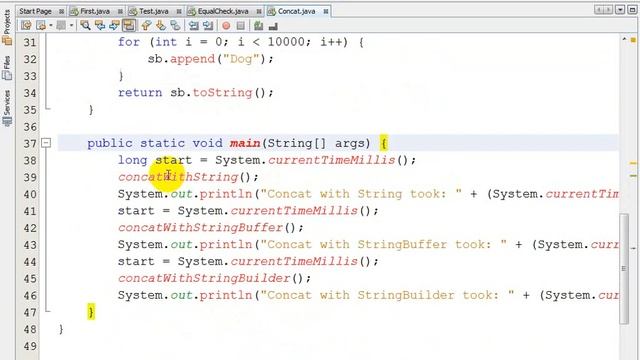This screenshot has width=640, height=360.
Task: Select the EqualCheck.java tab
Action: (x=223, y=11)
